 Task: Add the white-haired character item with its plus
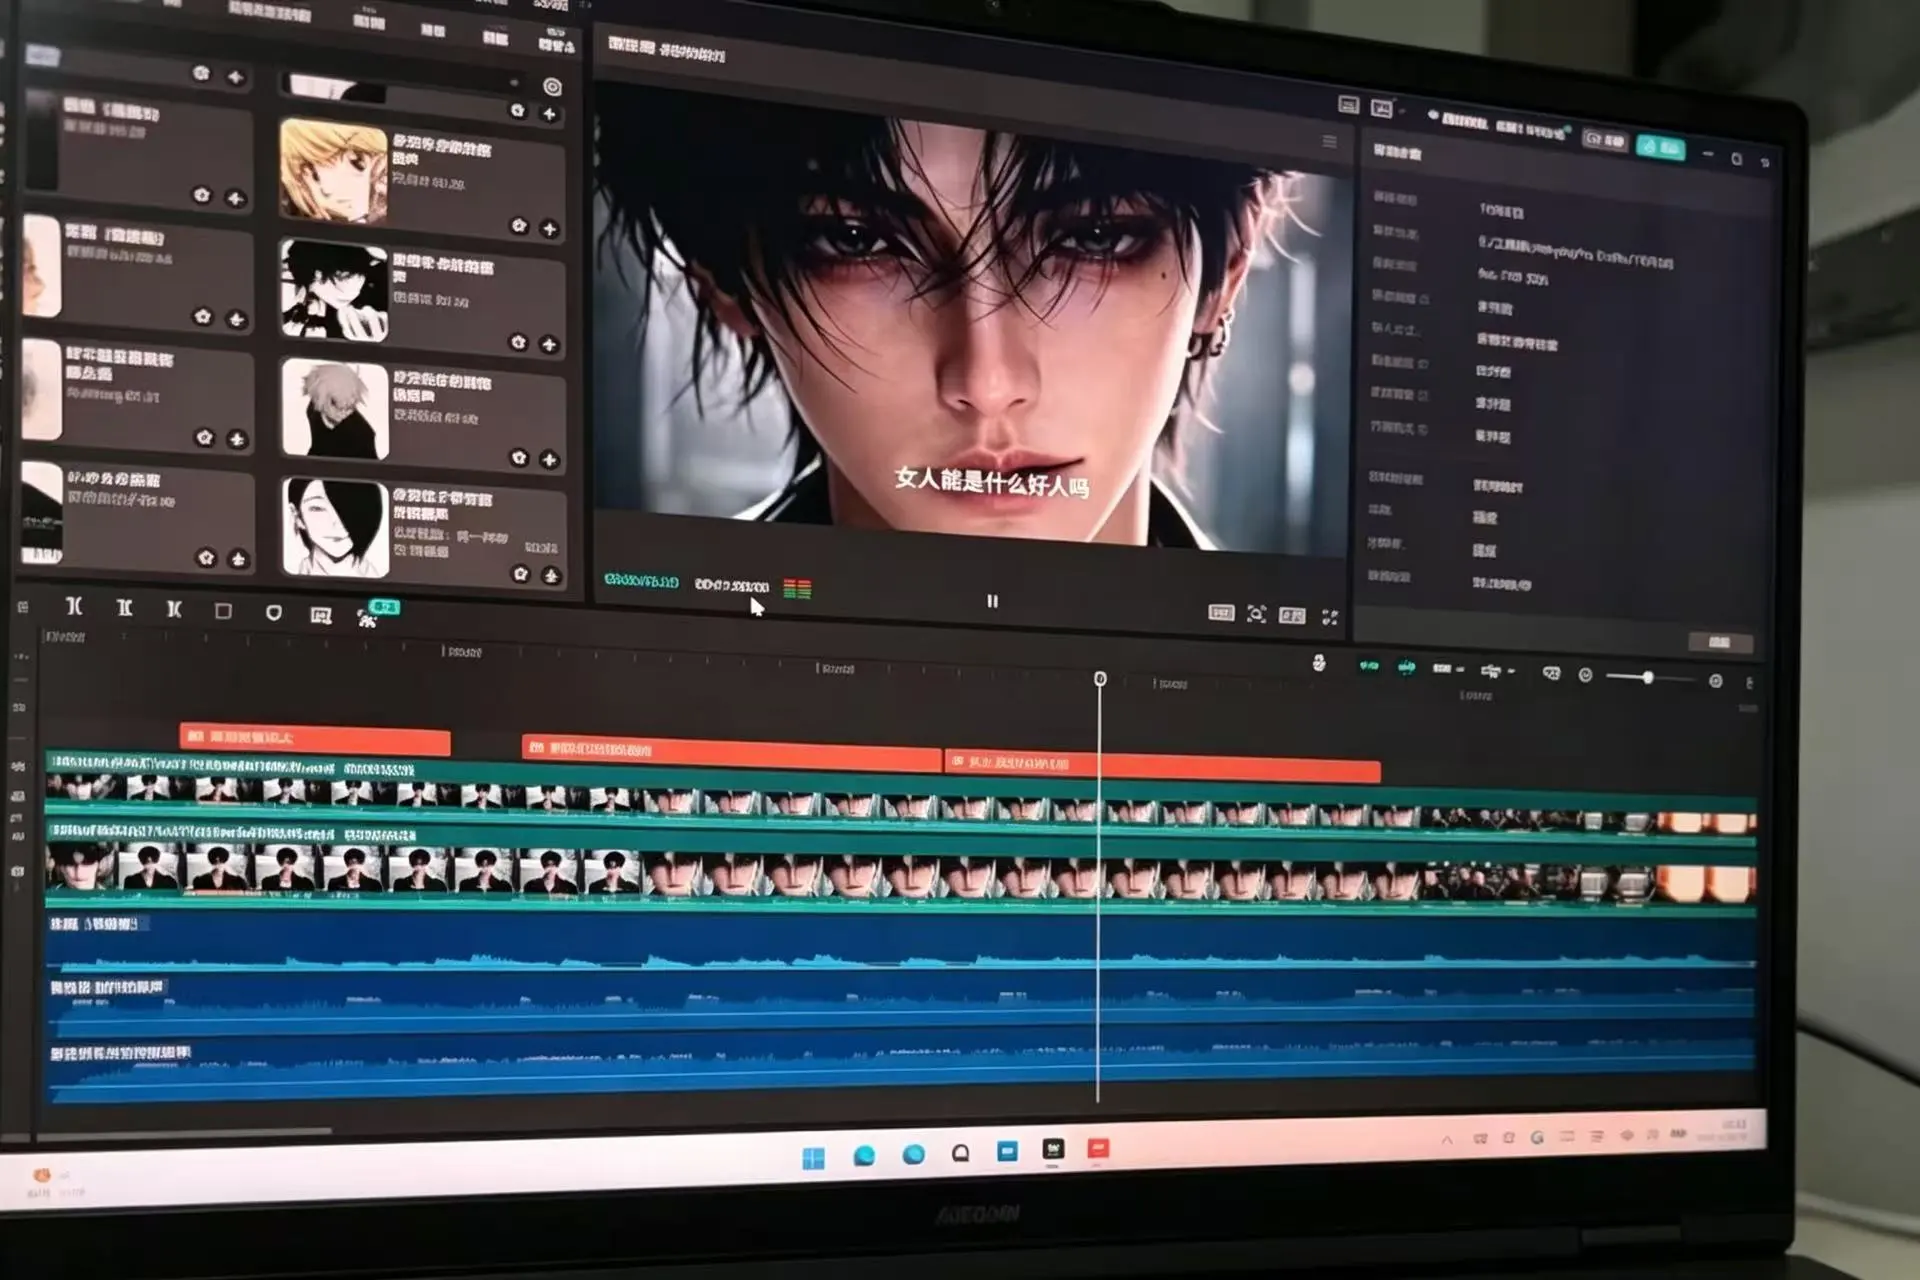pos(549,459)
